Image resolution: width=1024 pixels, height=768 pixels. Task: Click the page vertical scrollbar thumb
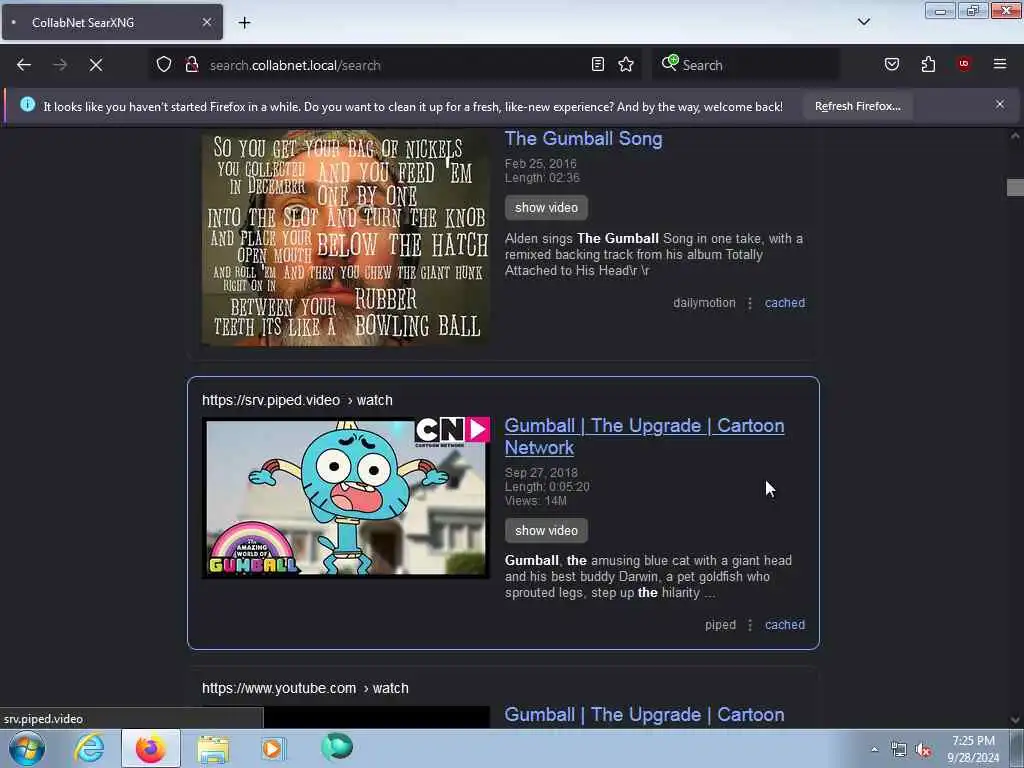(x=1015, y=187)
